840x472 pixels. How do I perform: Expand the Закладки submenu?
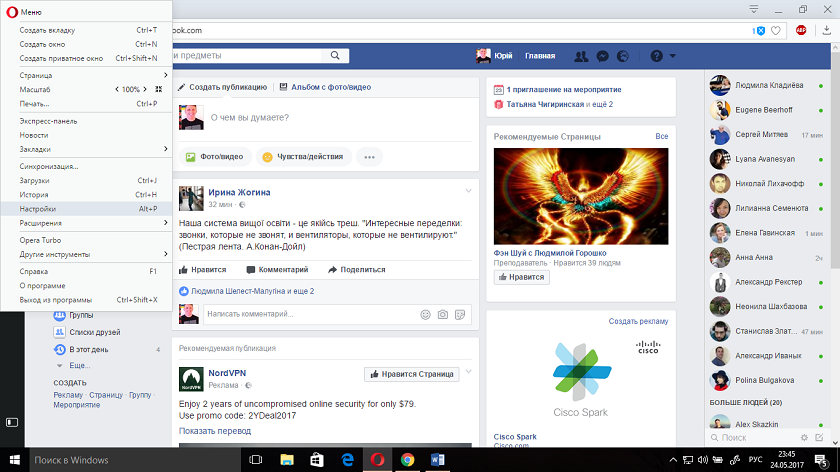click(90, 149)
